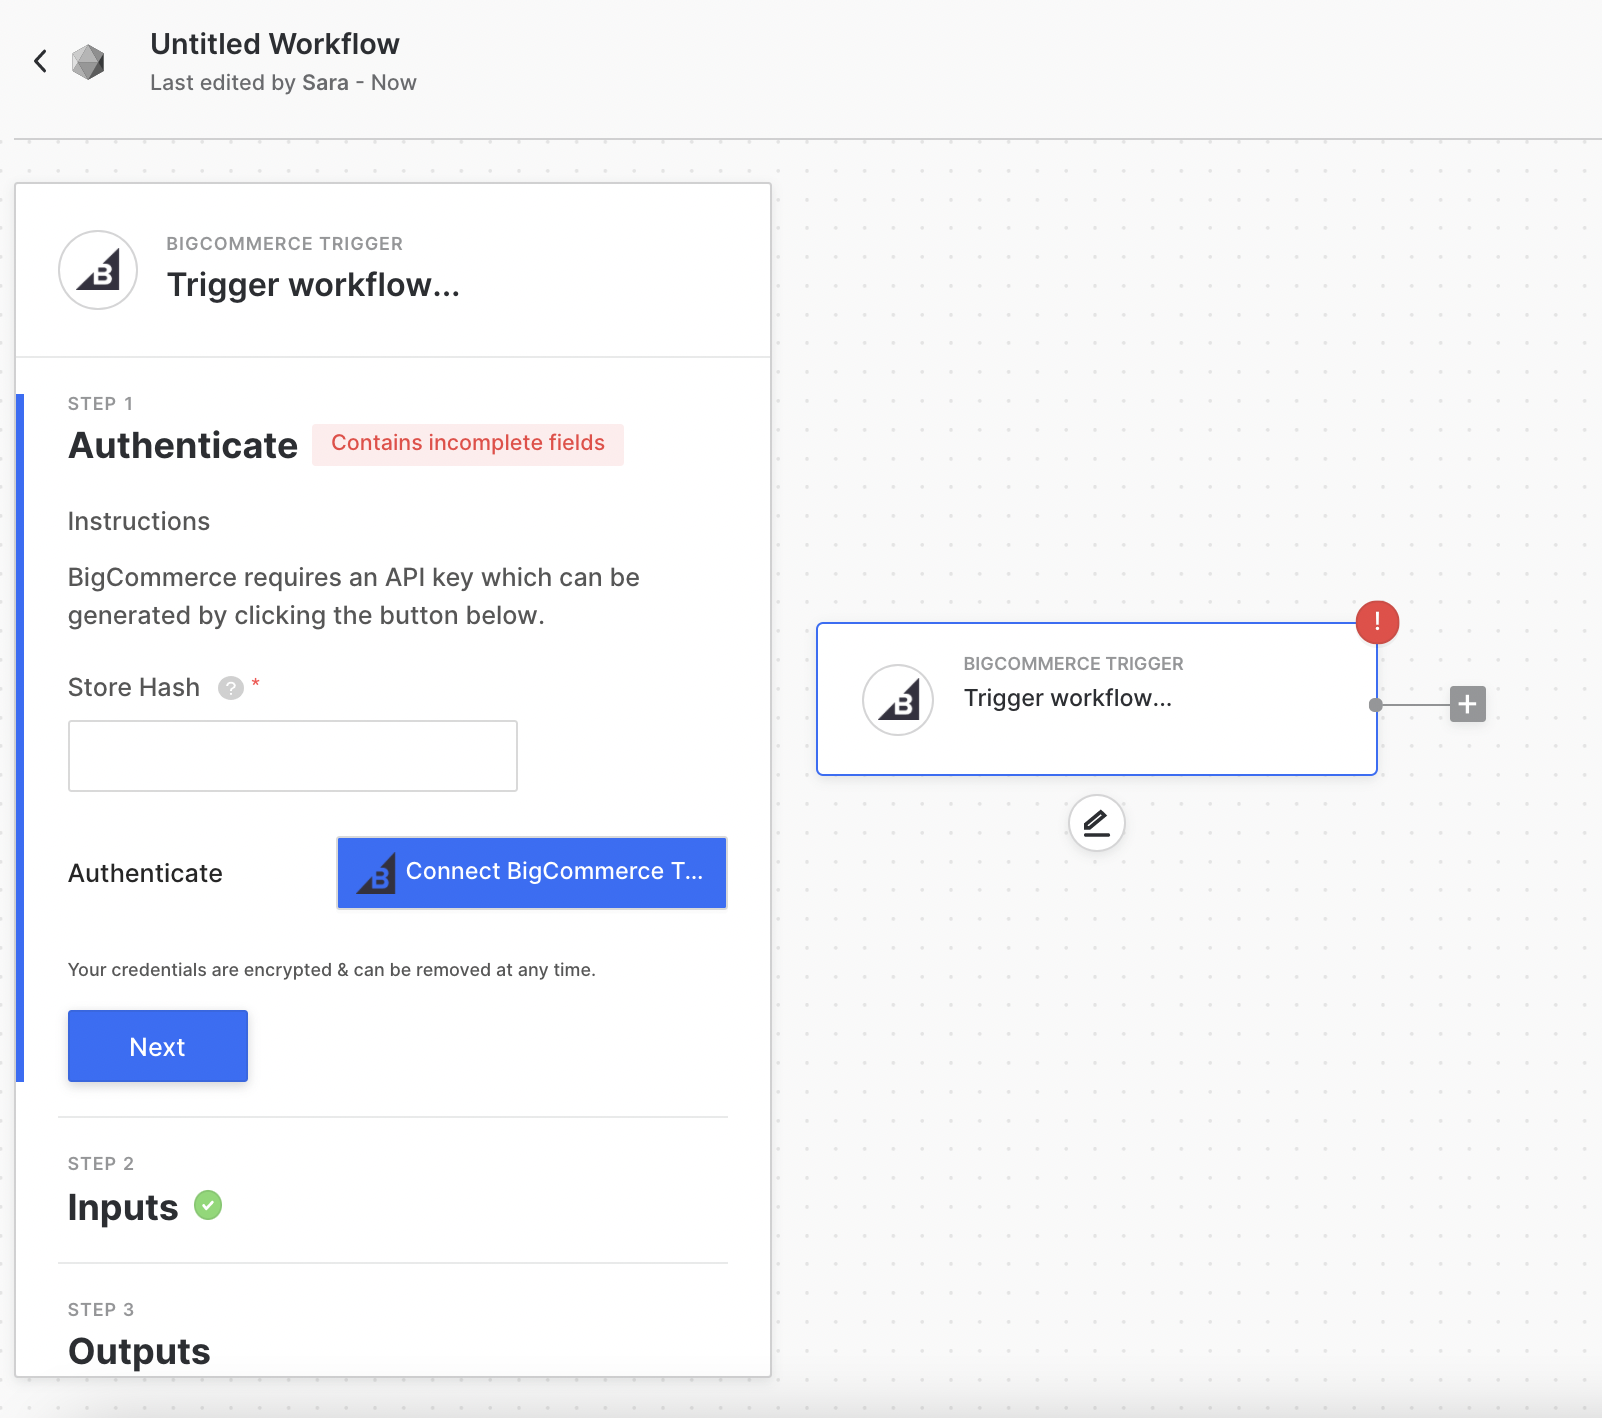The width and height of the screenshot is (1602, 1418).
Task: Click the Contains incomplete fields warning label
Action: pyautogui.click(x=468, y=444)
